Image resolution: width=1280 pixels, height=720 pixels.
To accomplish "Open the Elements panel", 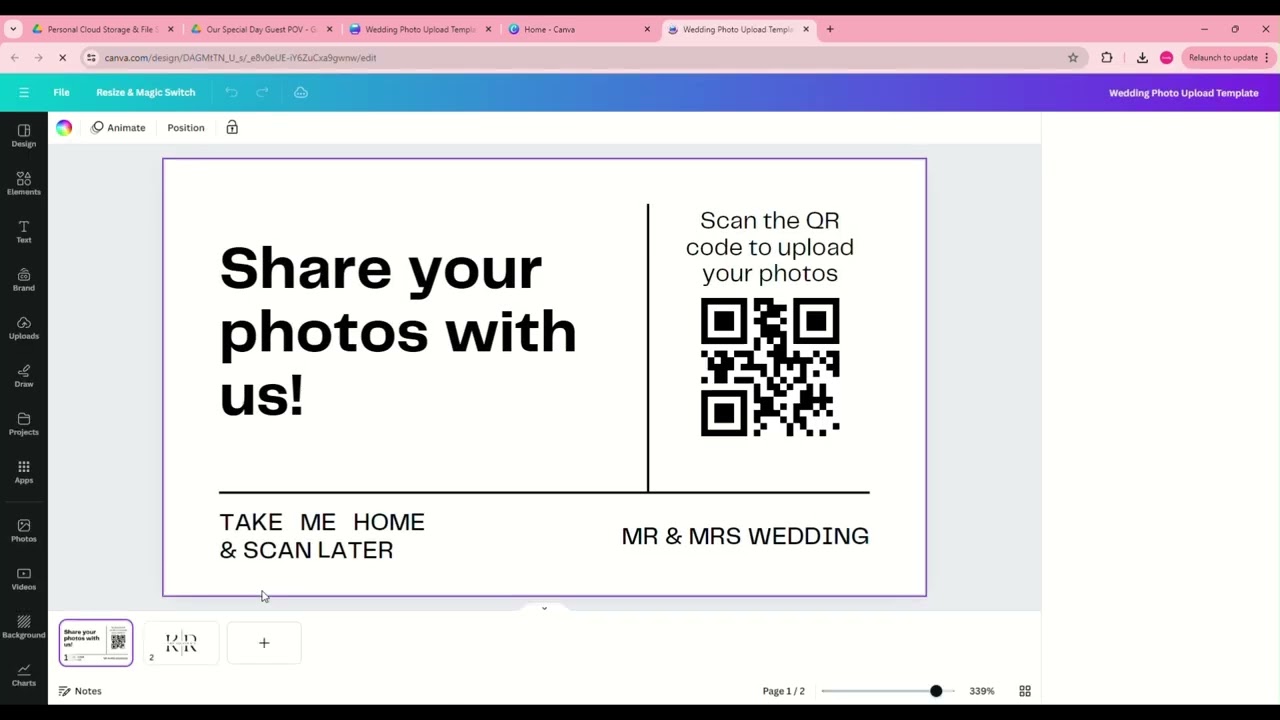I will (x=24, y=184).
